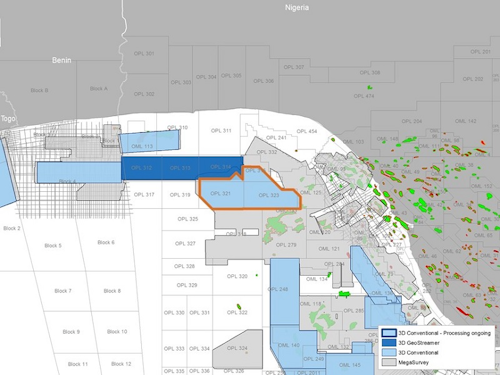The height and width of the screenshot is (375, 500).
Task: Select the OPL 302 block label
Action: [144, 94]
